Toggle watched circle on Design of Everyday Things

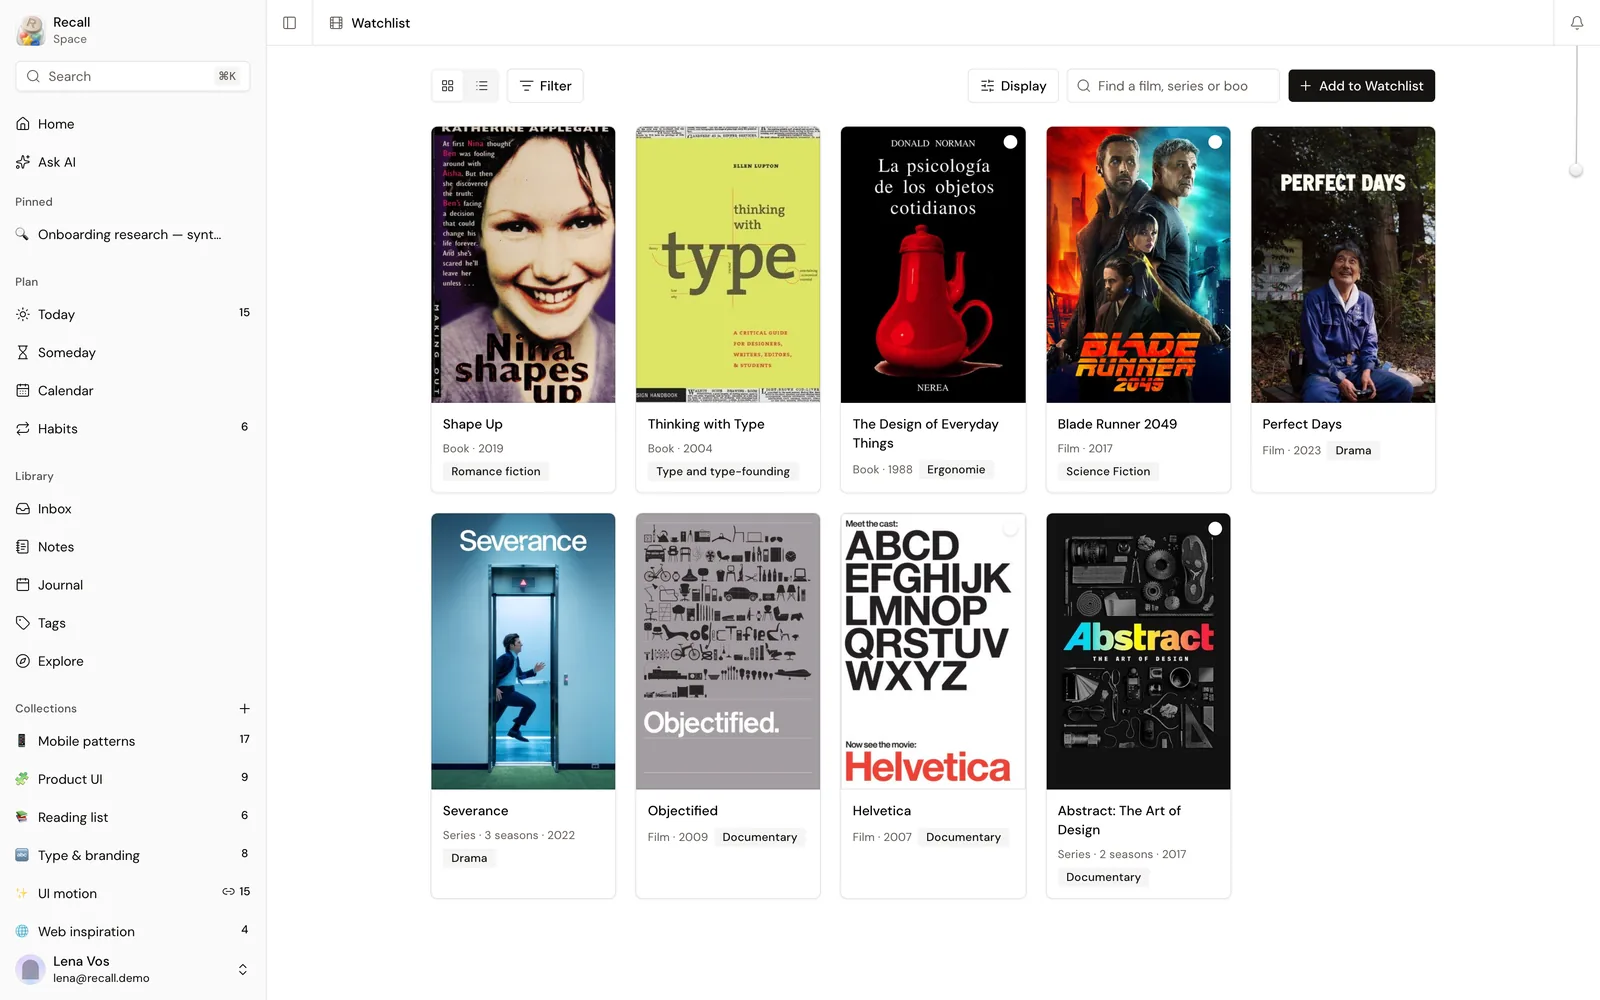pos(1010,142)
